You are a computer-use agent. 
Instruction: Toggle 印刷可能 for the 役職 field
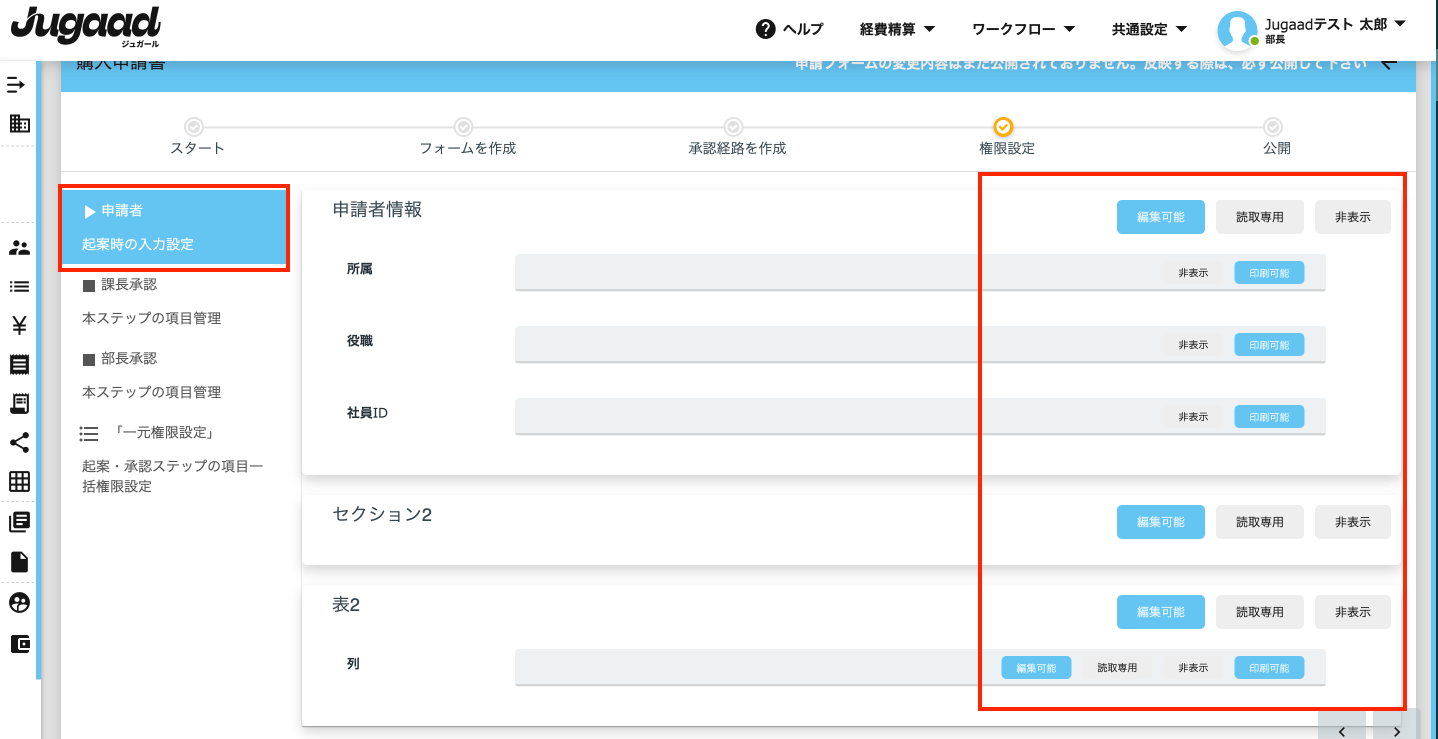1269,345
